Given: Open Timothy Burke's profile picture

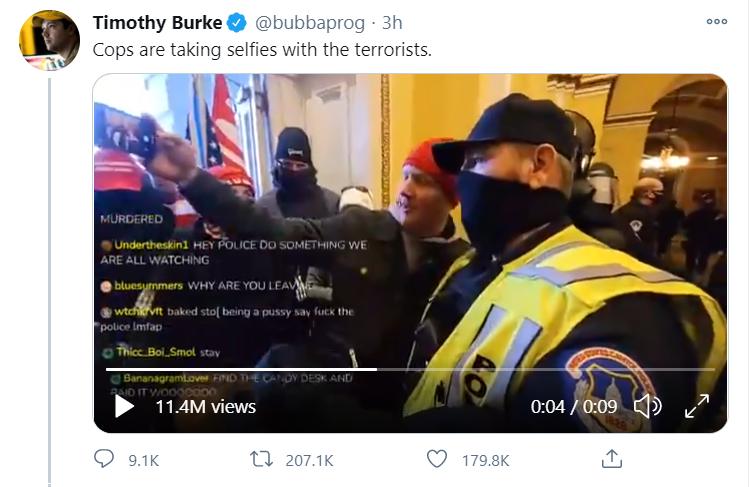Looking at the screenshot, I should click(x=49, y=40).
